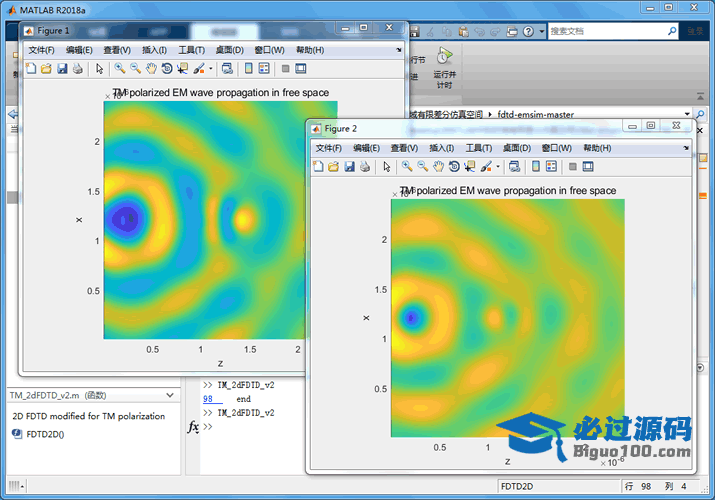Open 窗口(W) menu in Figure 2
Screen dimensions: 715x500
click(x=557, y=148)
